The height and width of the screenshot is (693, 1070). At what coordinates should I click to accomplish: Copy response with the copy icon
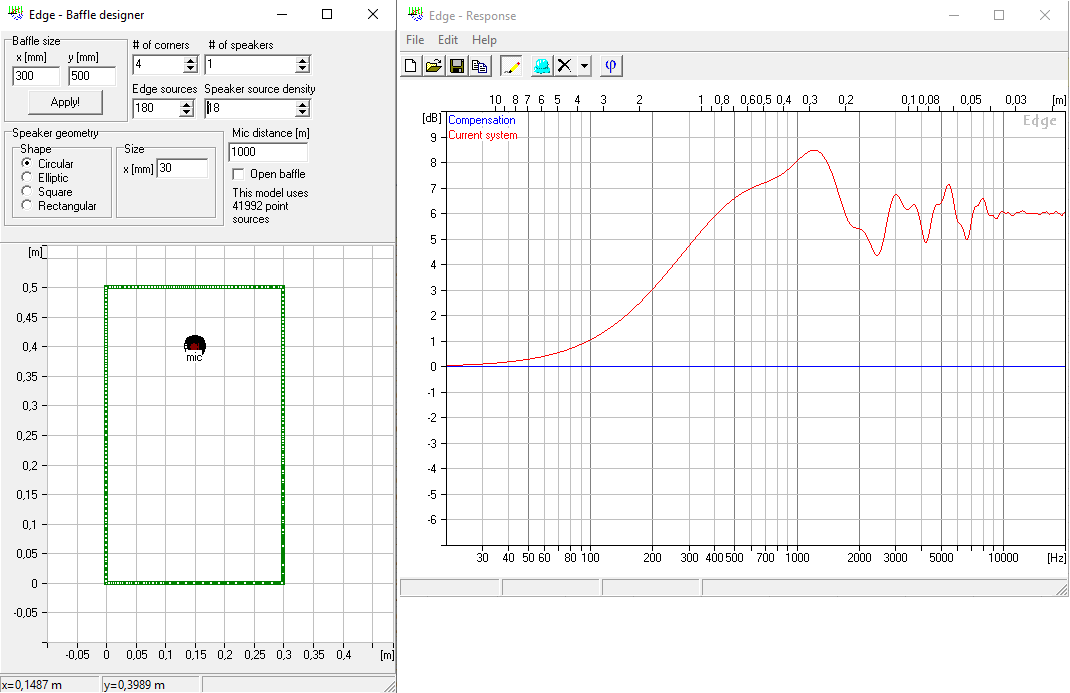[480, 66]
